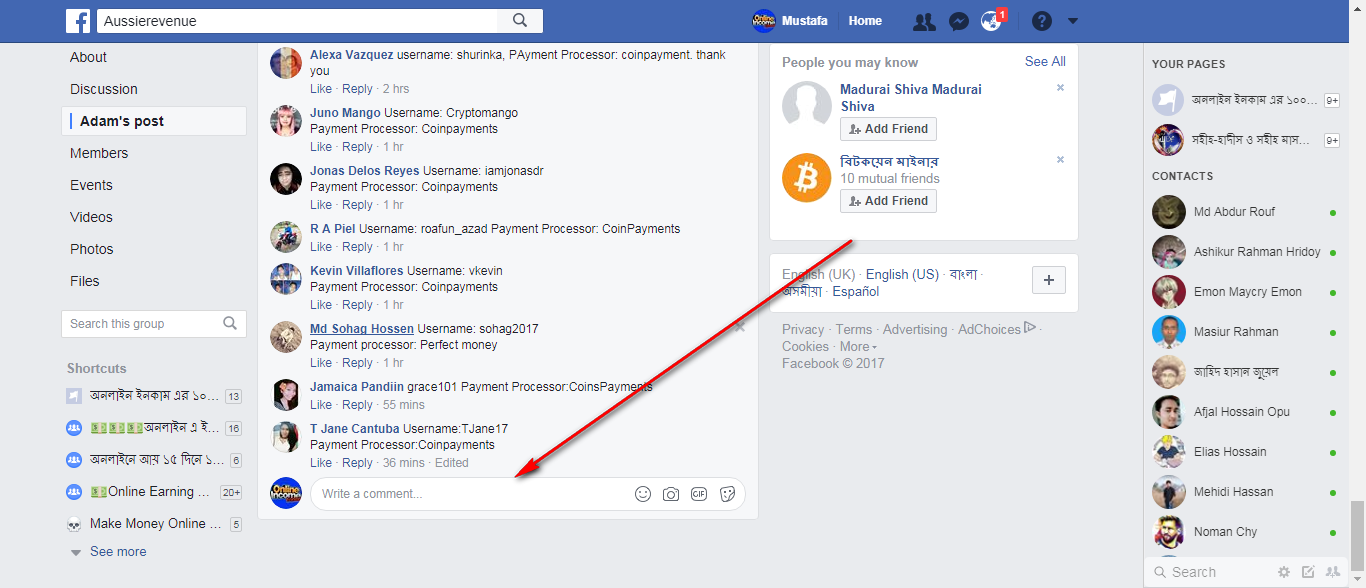Image resolution: width=1366 pixels, height=588 pixels.
Task: Open the Messenger icon in top bar
Action: point(958,21)
